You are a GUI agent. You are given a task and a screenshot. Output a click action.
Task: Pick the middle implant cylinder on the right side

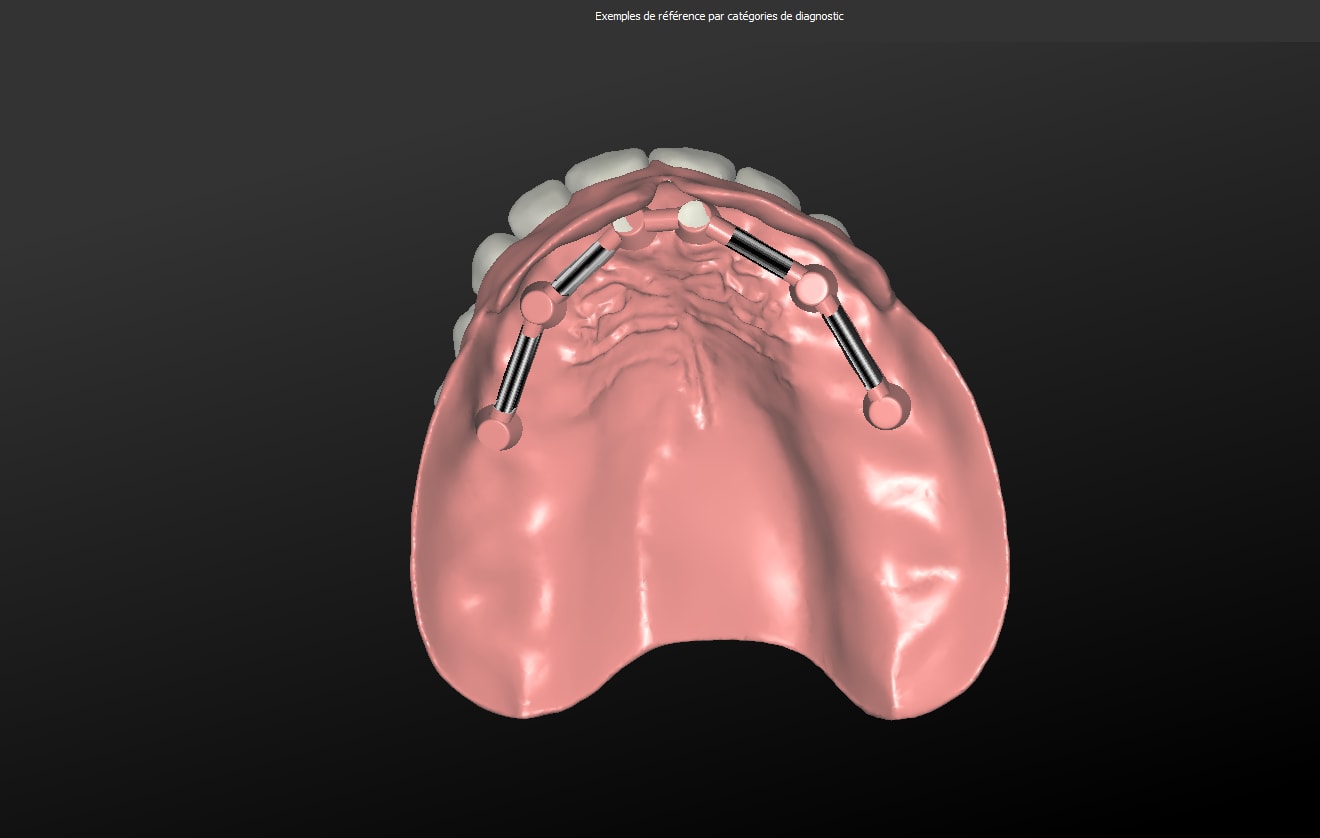click(815, 287)
